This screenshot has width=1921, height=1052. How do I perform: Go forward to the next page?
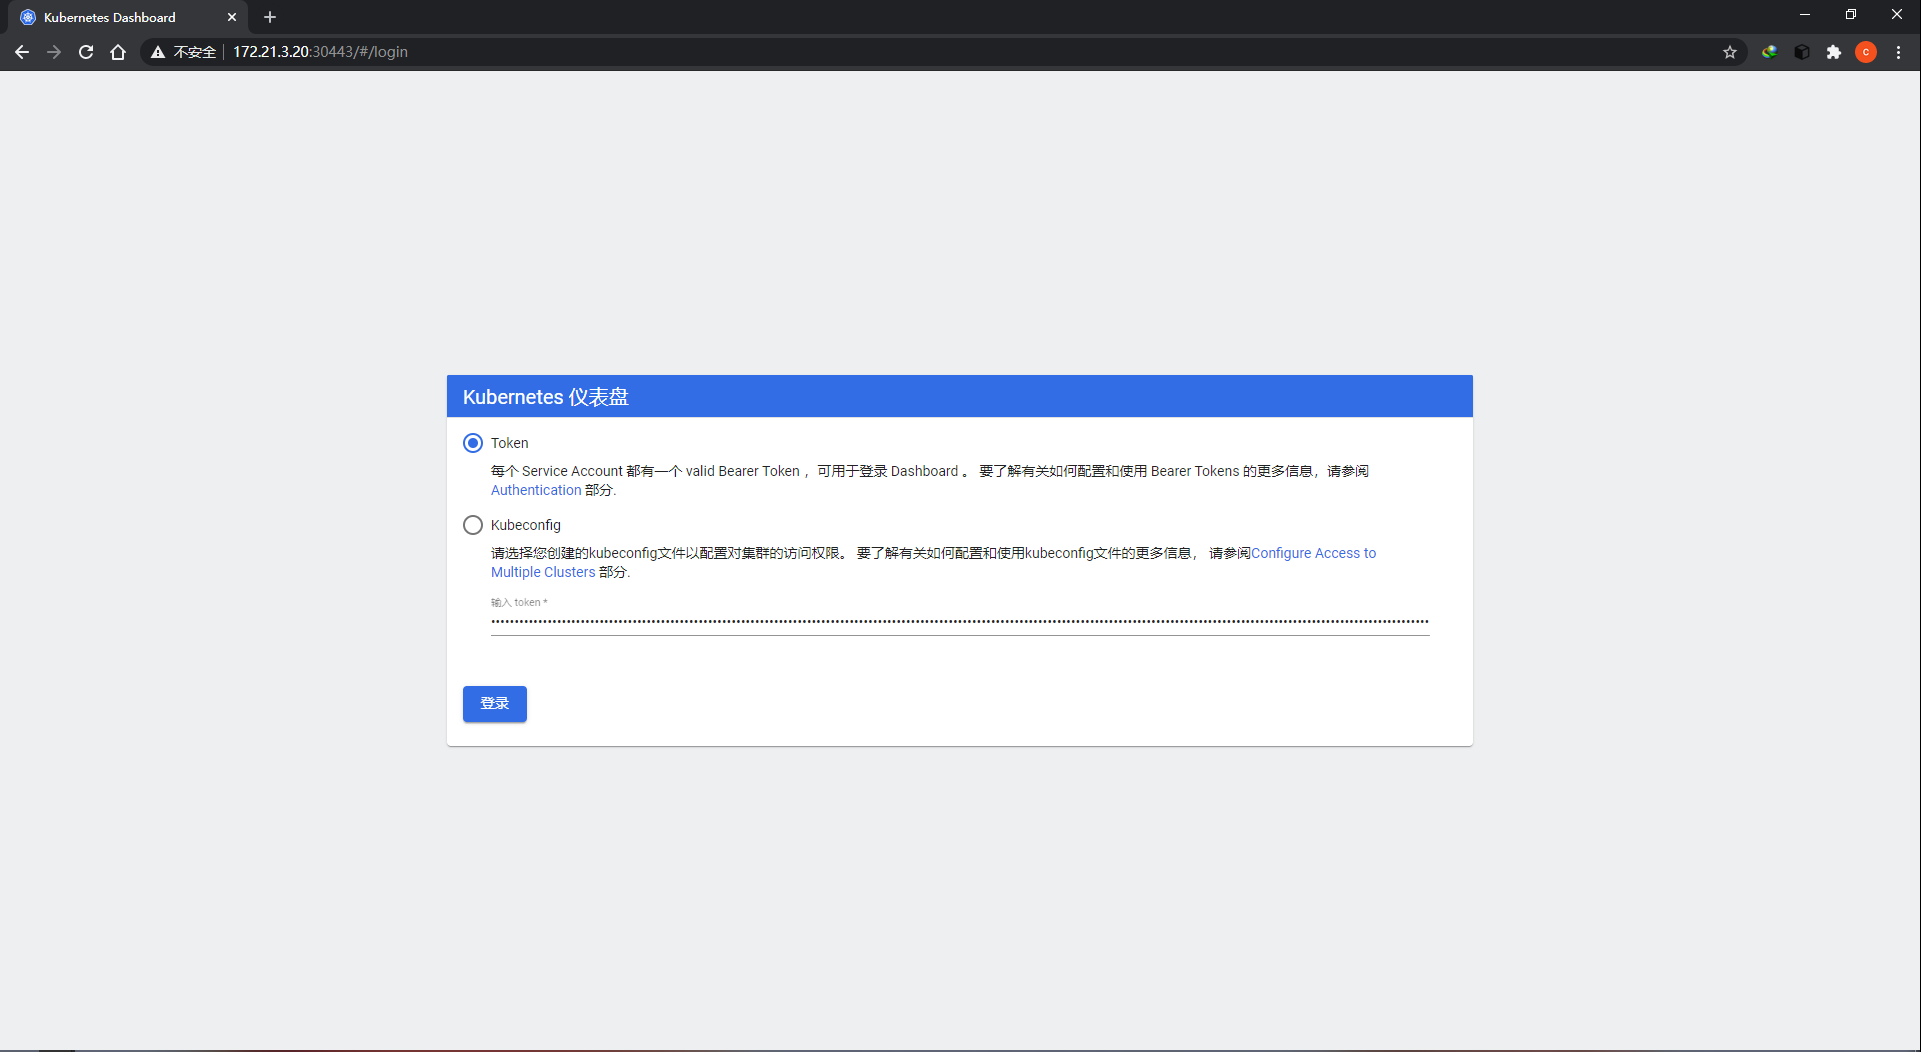tap(54, 52)
